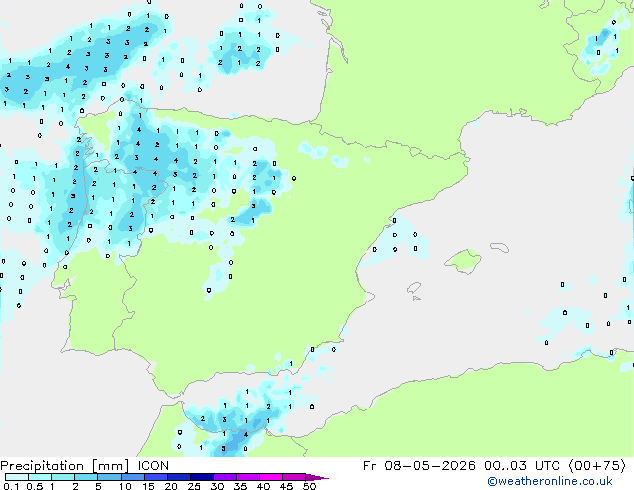Pick the 40–45 mm magenta legend swatch

(x=271, y=477)
